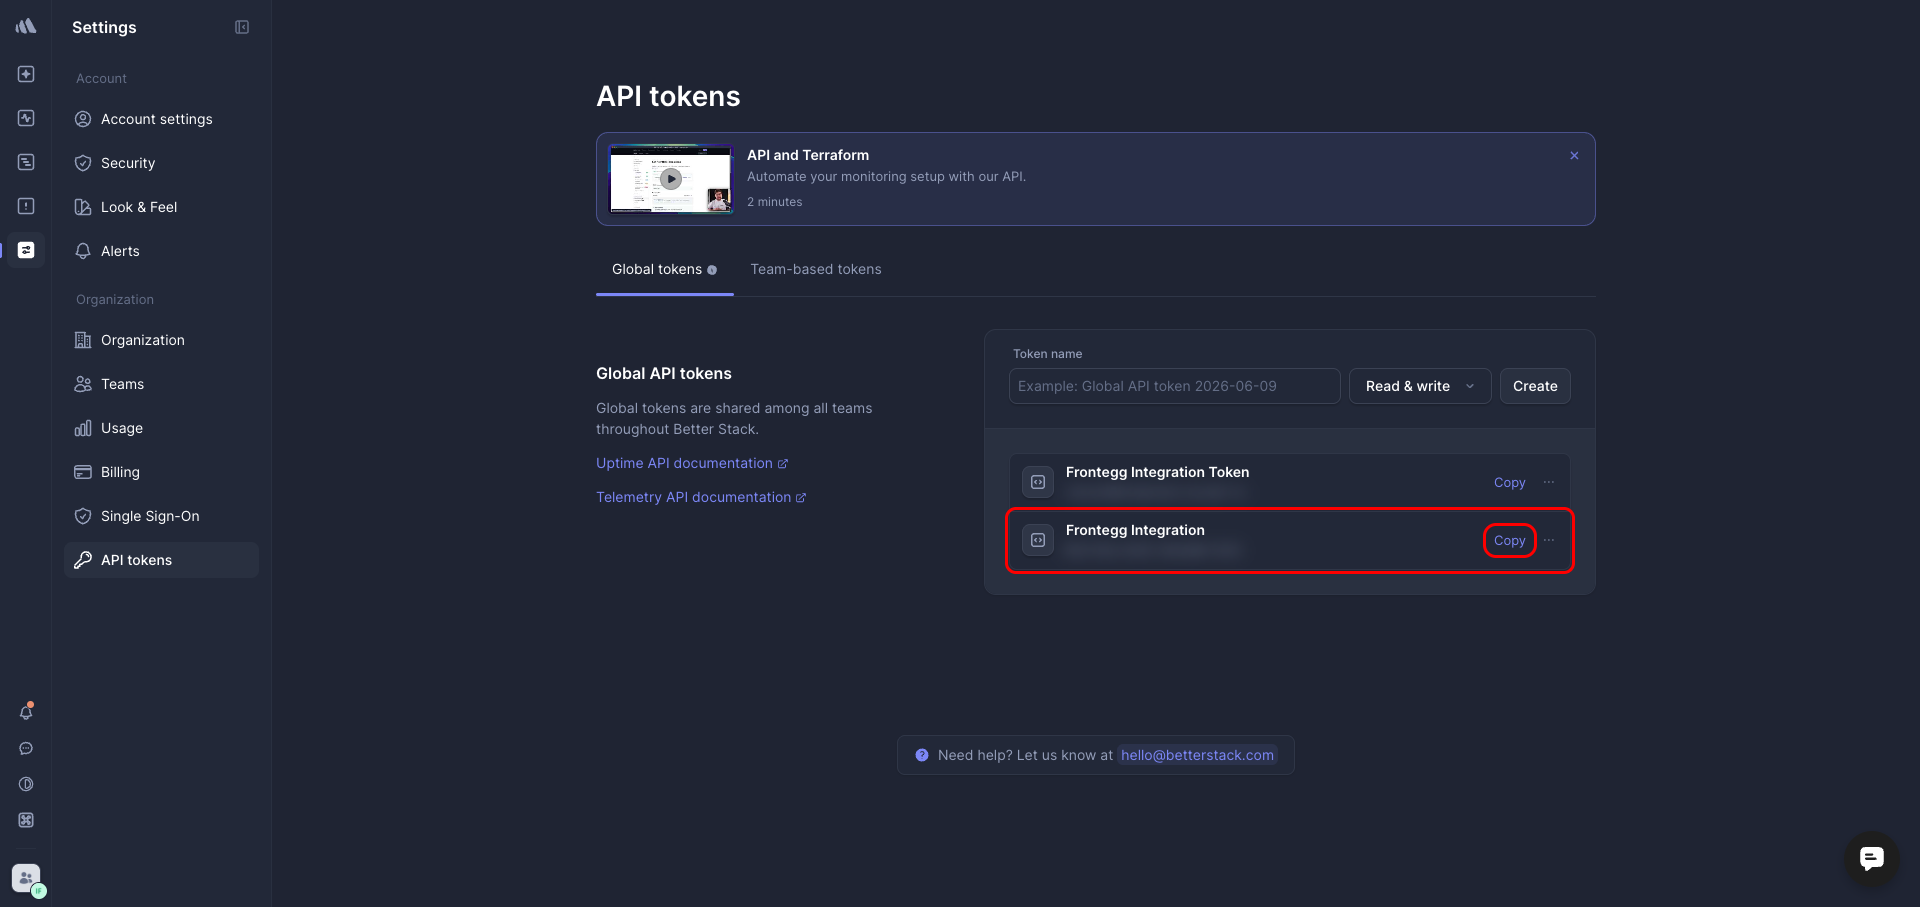Open the plus-square icon in left rail

coord(26,74)
